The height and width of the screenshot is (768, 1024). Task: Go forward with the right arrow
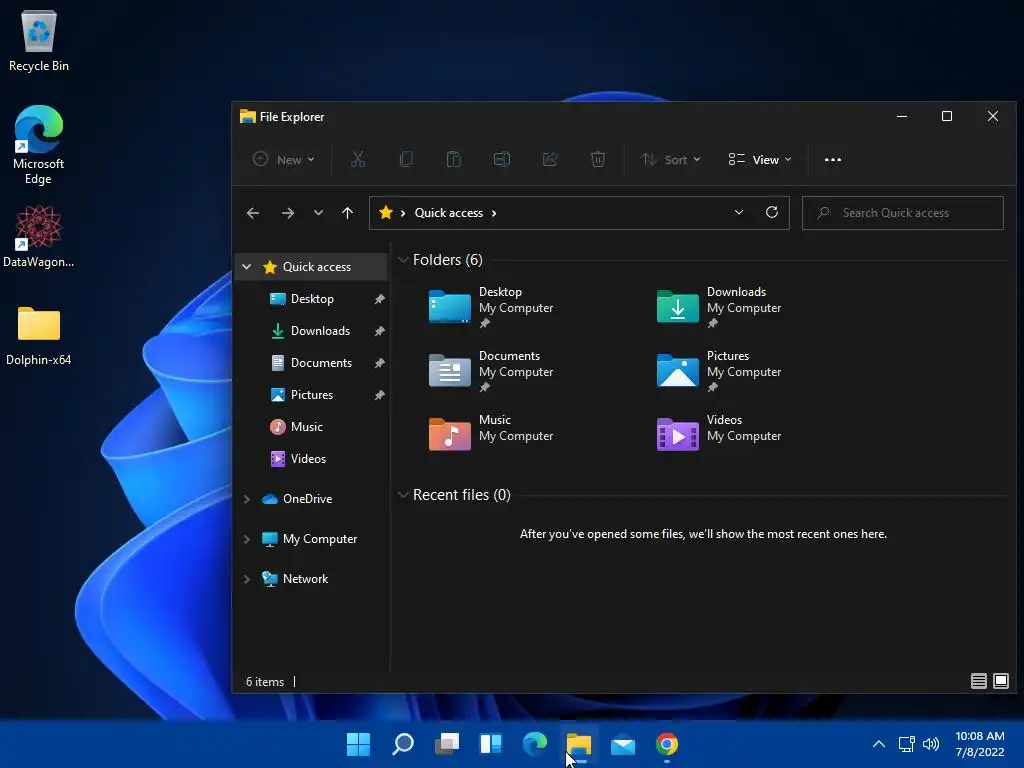point(287,213)
